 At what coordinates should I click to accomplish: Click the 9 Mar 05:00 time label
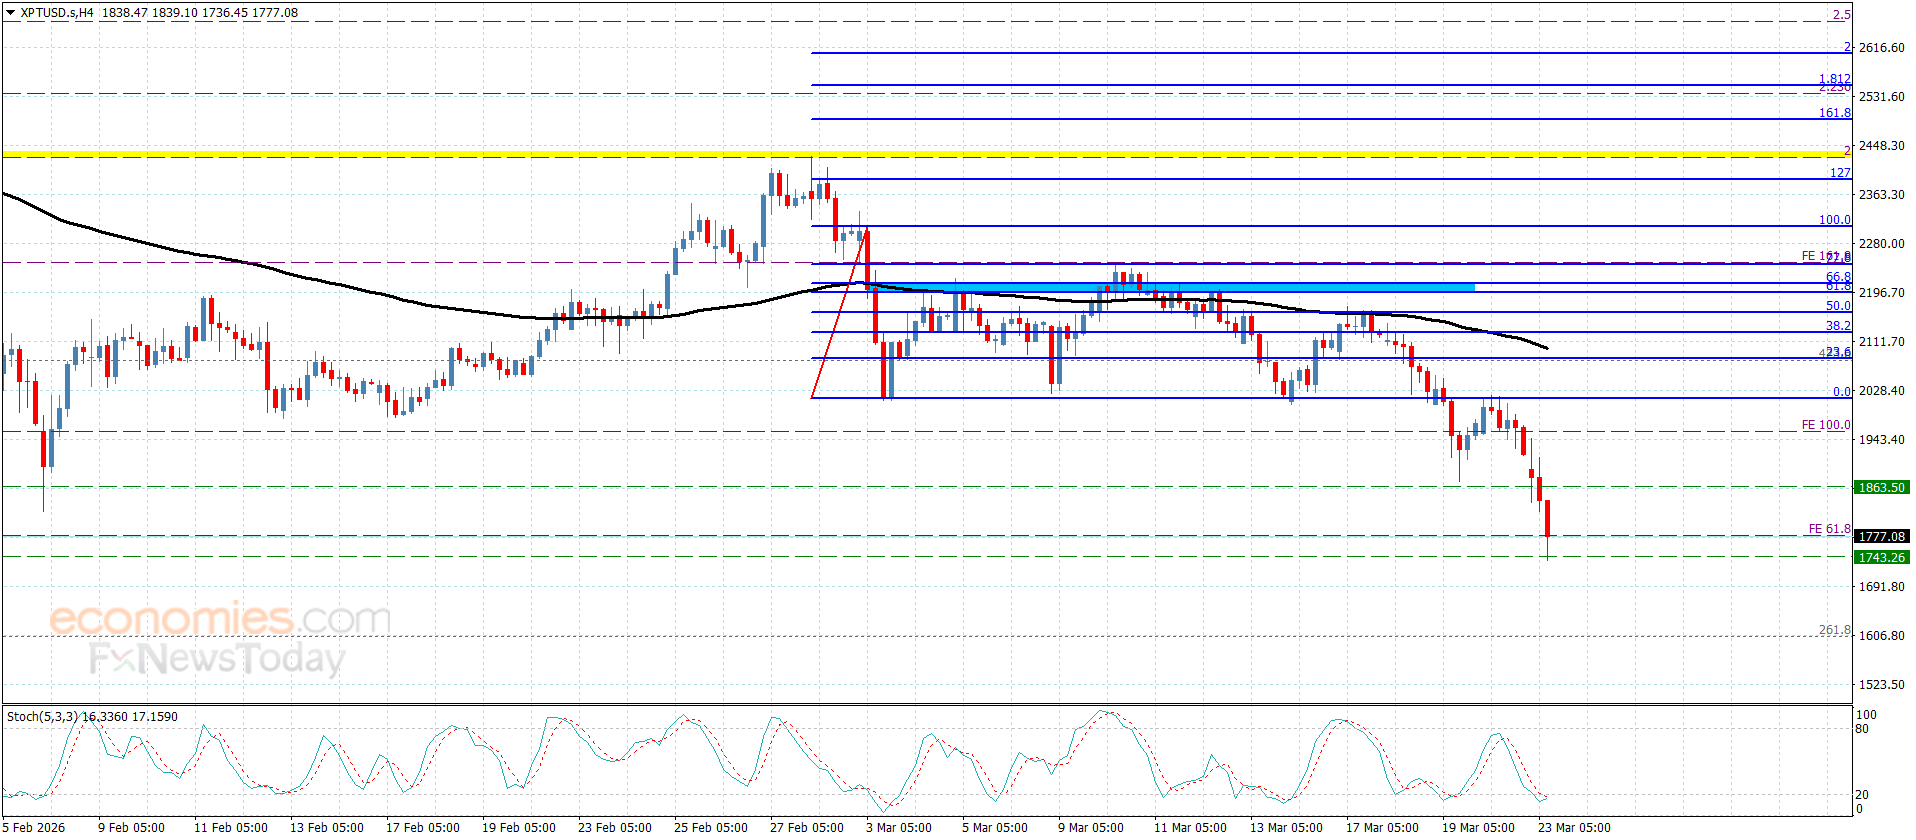(x=1091, y=828)
